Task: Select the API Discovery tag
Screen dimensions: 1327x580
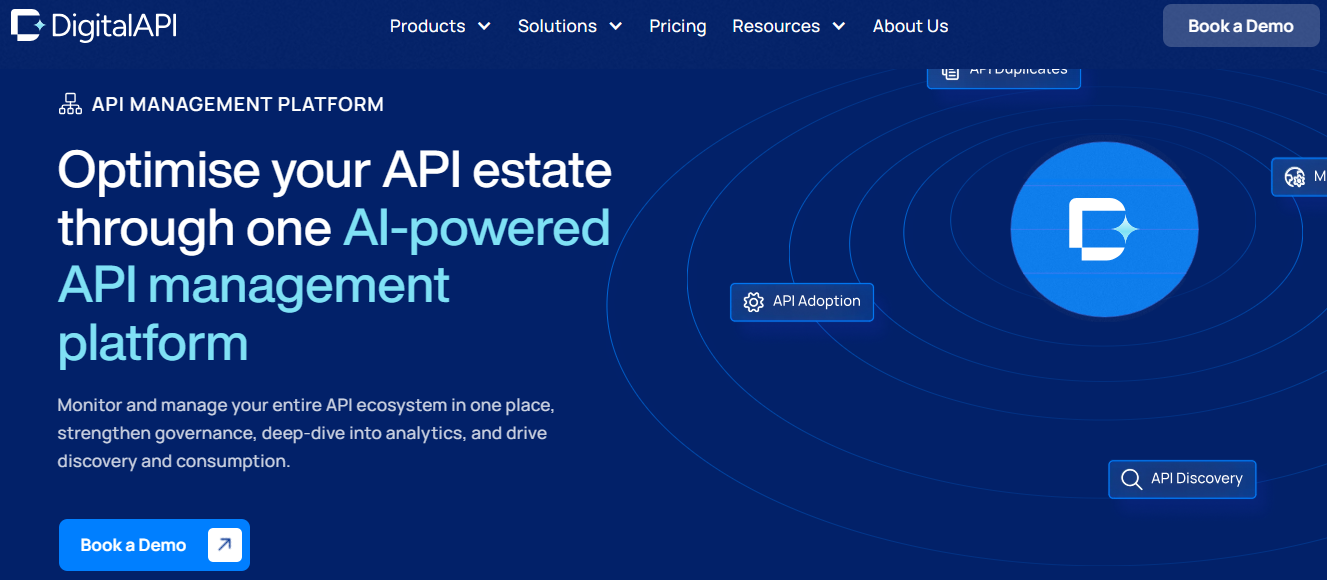Action: click(1182, 479)
